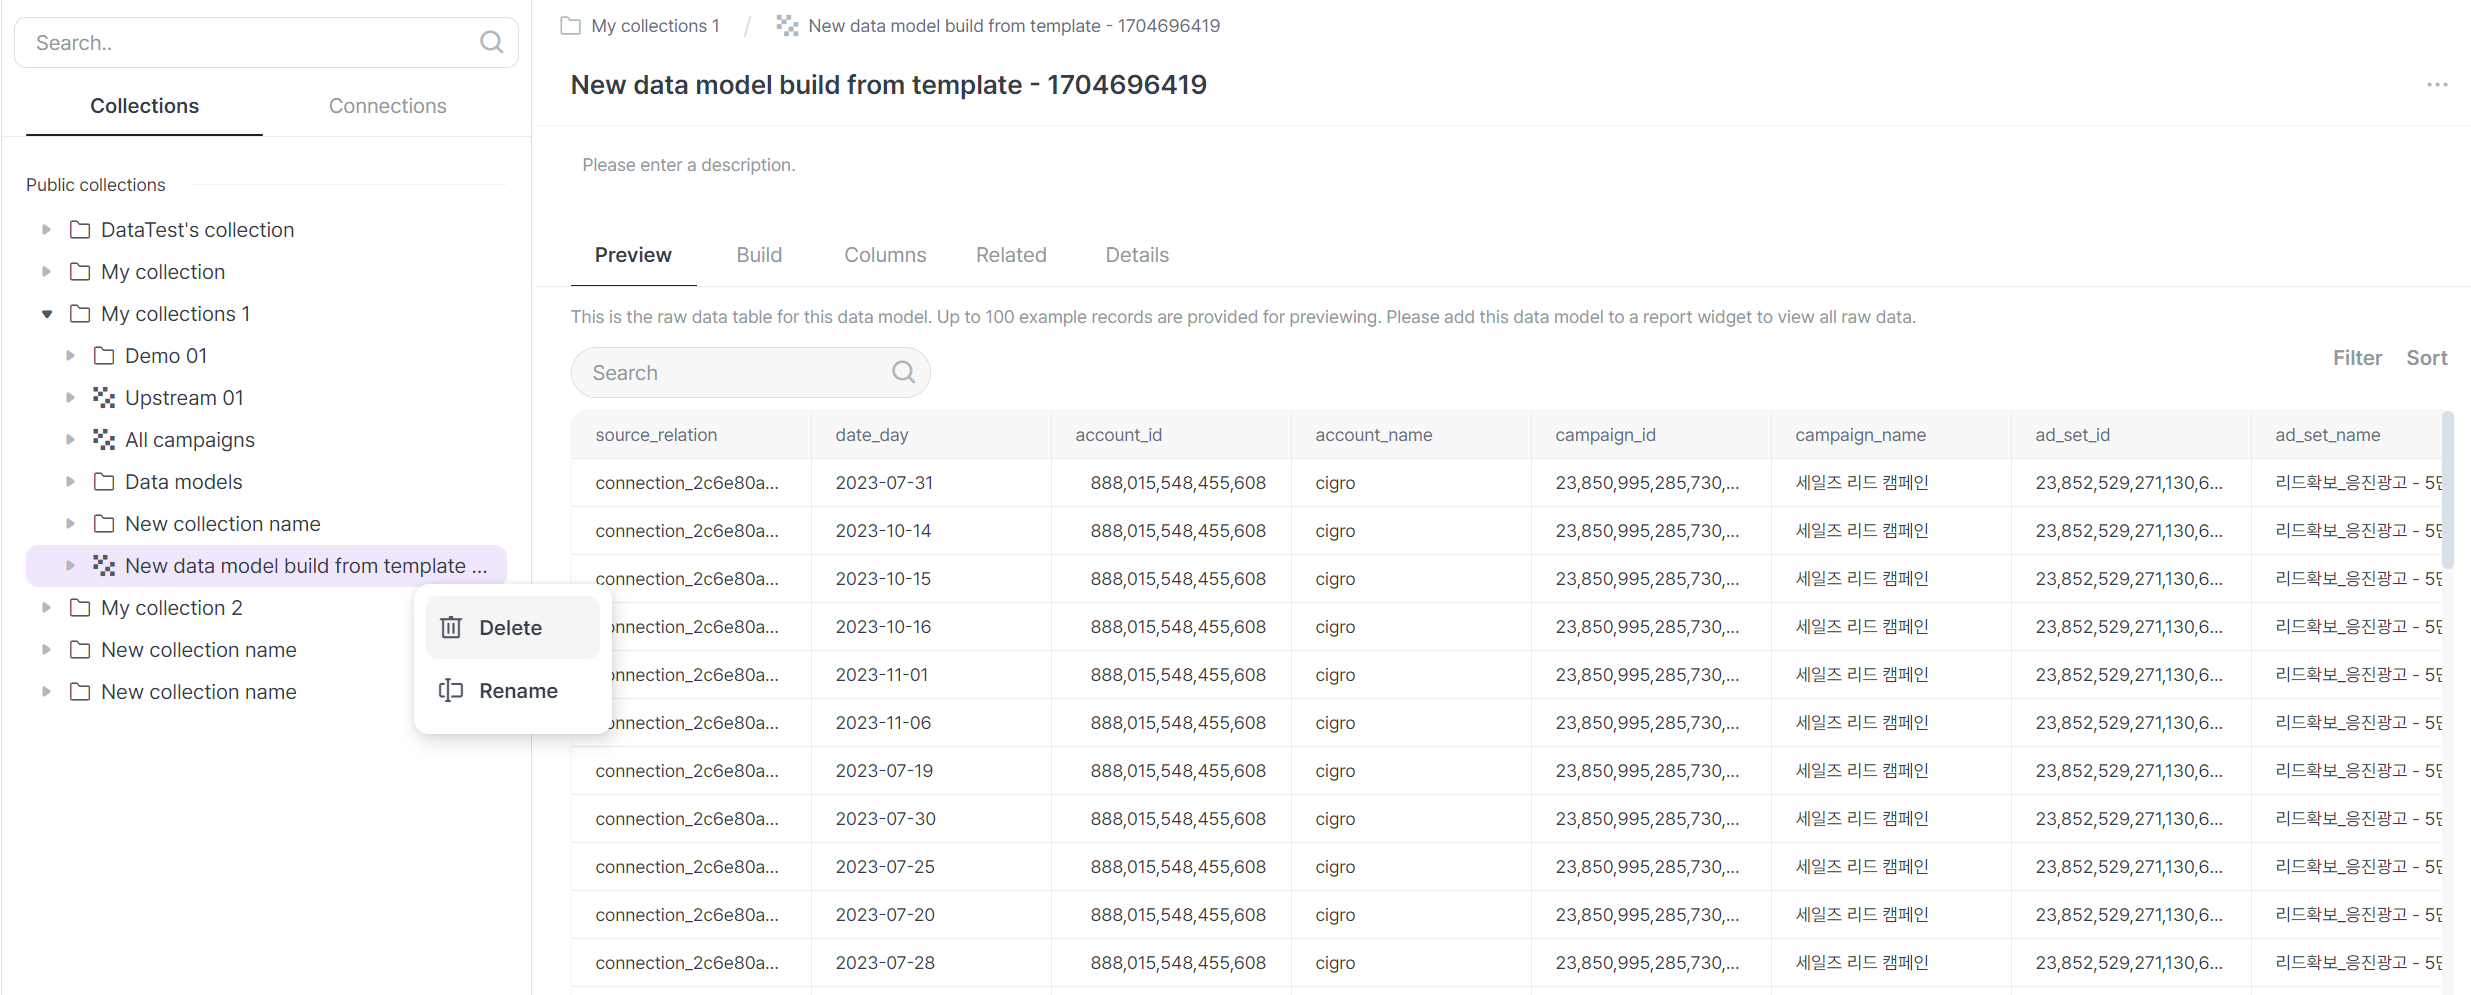Screen dimensions: 2471x995
Task: Click the All campaigns data model icon
Action: [x=104, y=440]
